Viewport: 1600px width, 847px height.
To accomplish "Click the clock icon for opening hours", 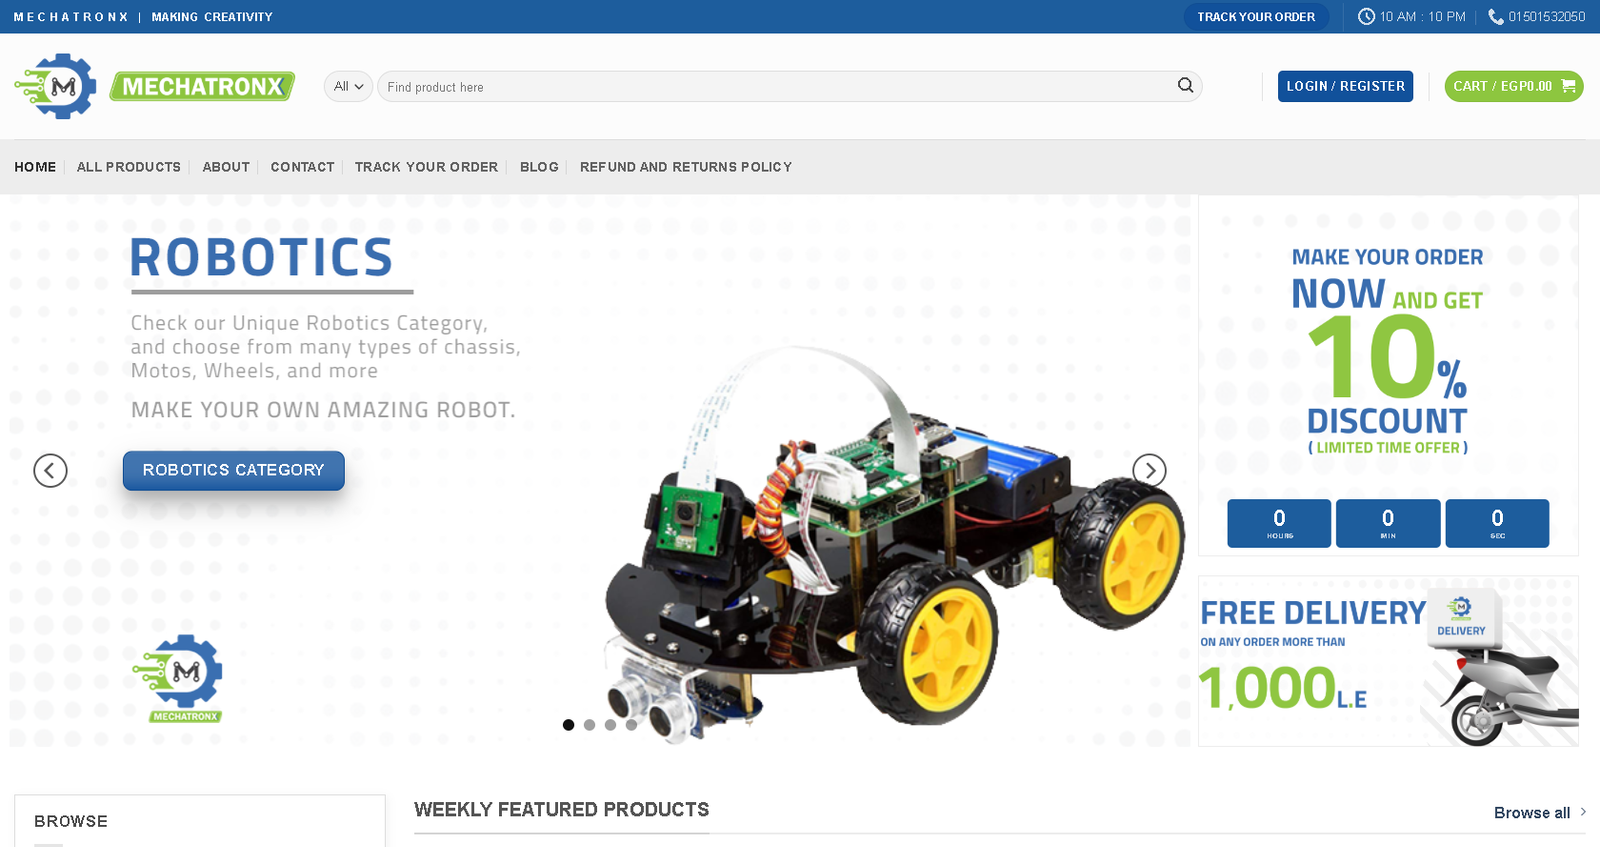I will [x=1366, y=17].
